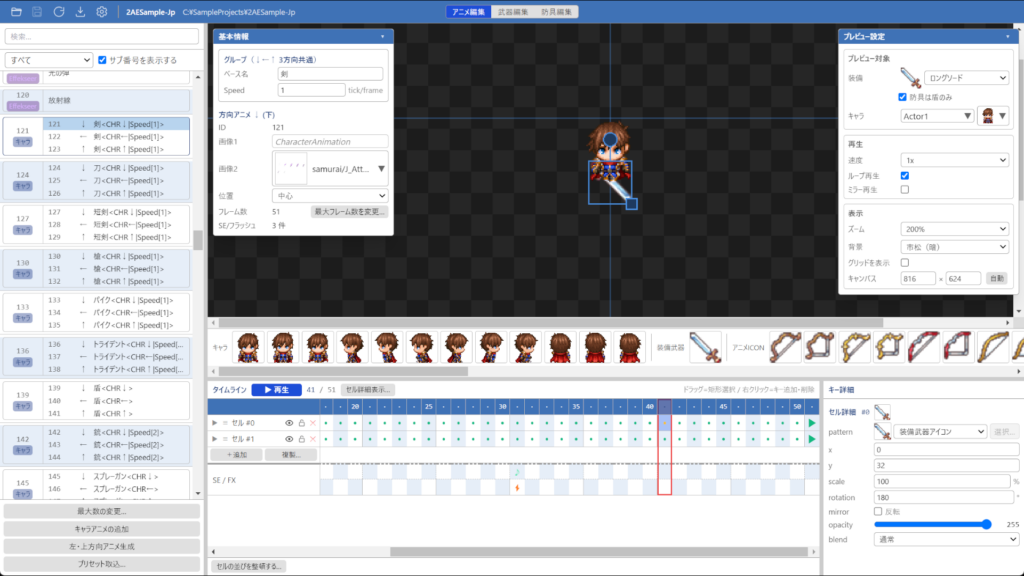Lock the セル #1 row with the padlock icon
Screen dimensions: 1024x576
point(302,439)
